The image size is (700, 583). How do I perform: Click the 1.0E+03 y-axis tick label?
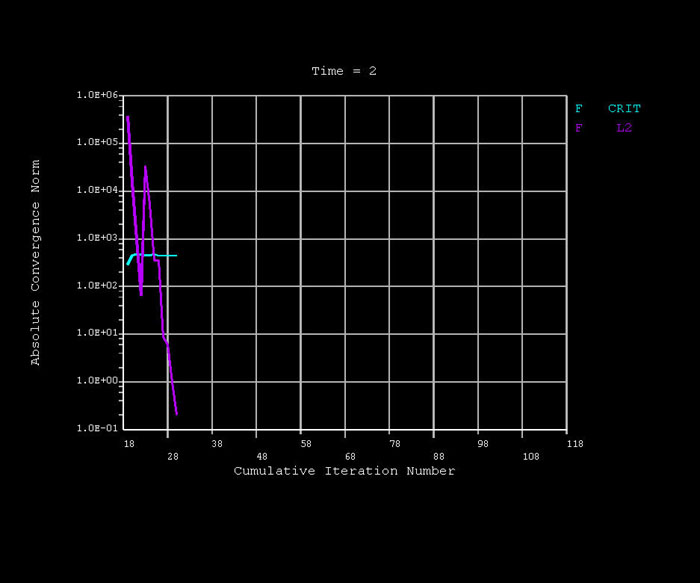click(x=97, y=238)
